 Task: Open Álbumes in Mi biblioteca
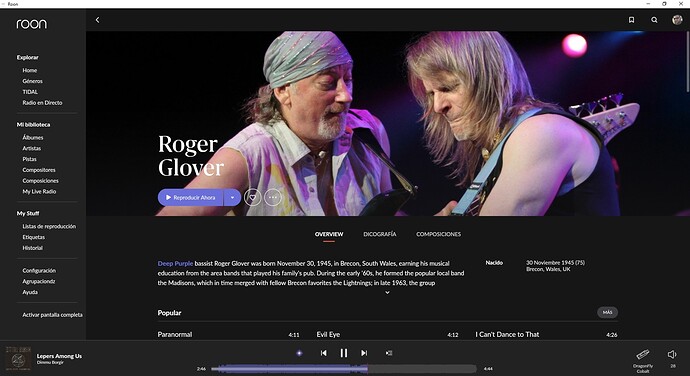[33, 137]
